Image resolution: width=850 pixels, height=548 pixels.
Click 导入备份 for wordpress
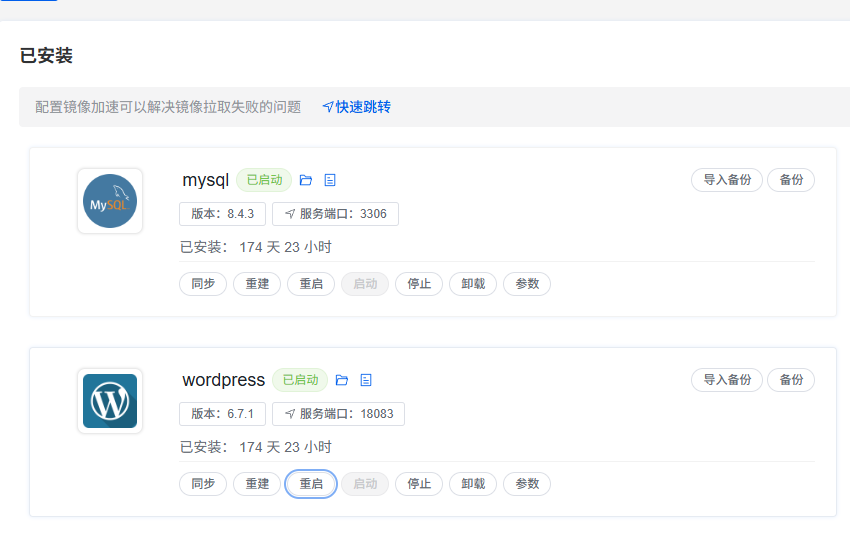[x=727, y=380]
